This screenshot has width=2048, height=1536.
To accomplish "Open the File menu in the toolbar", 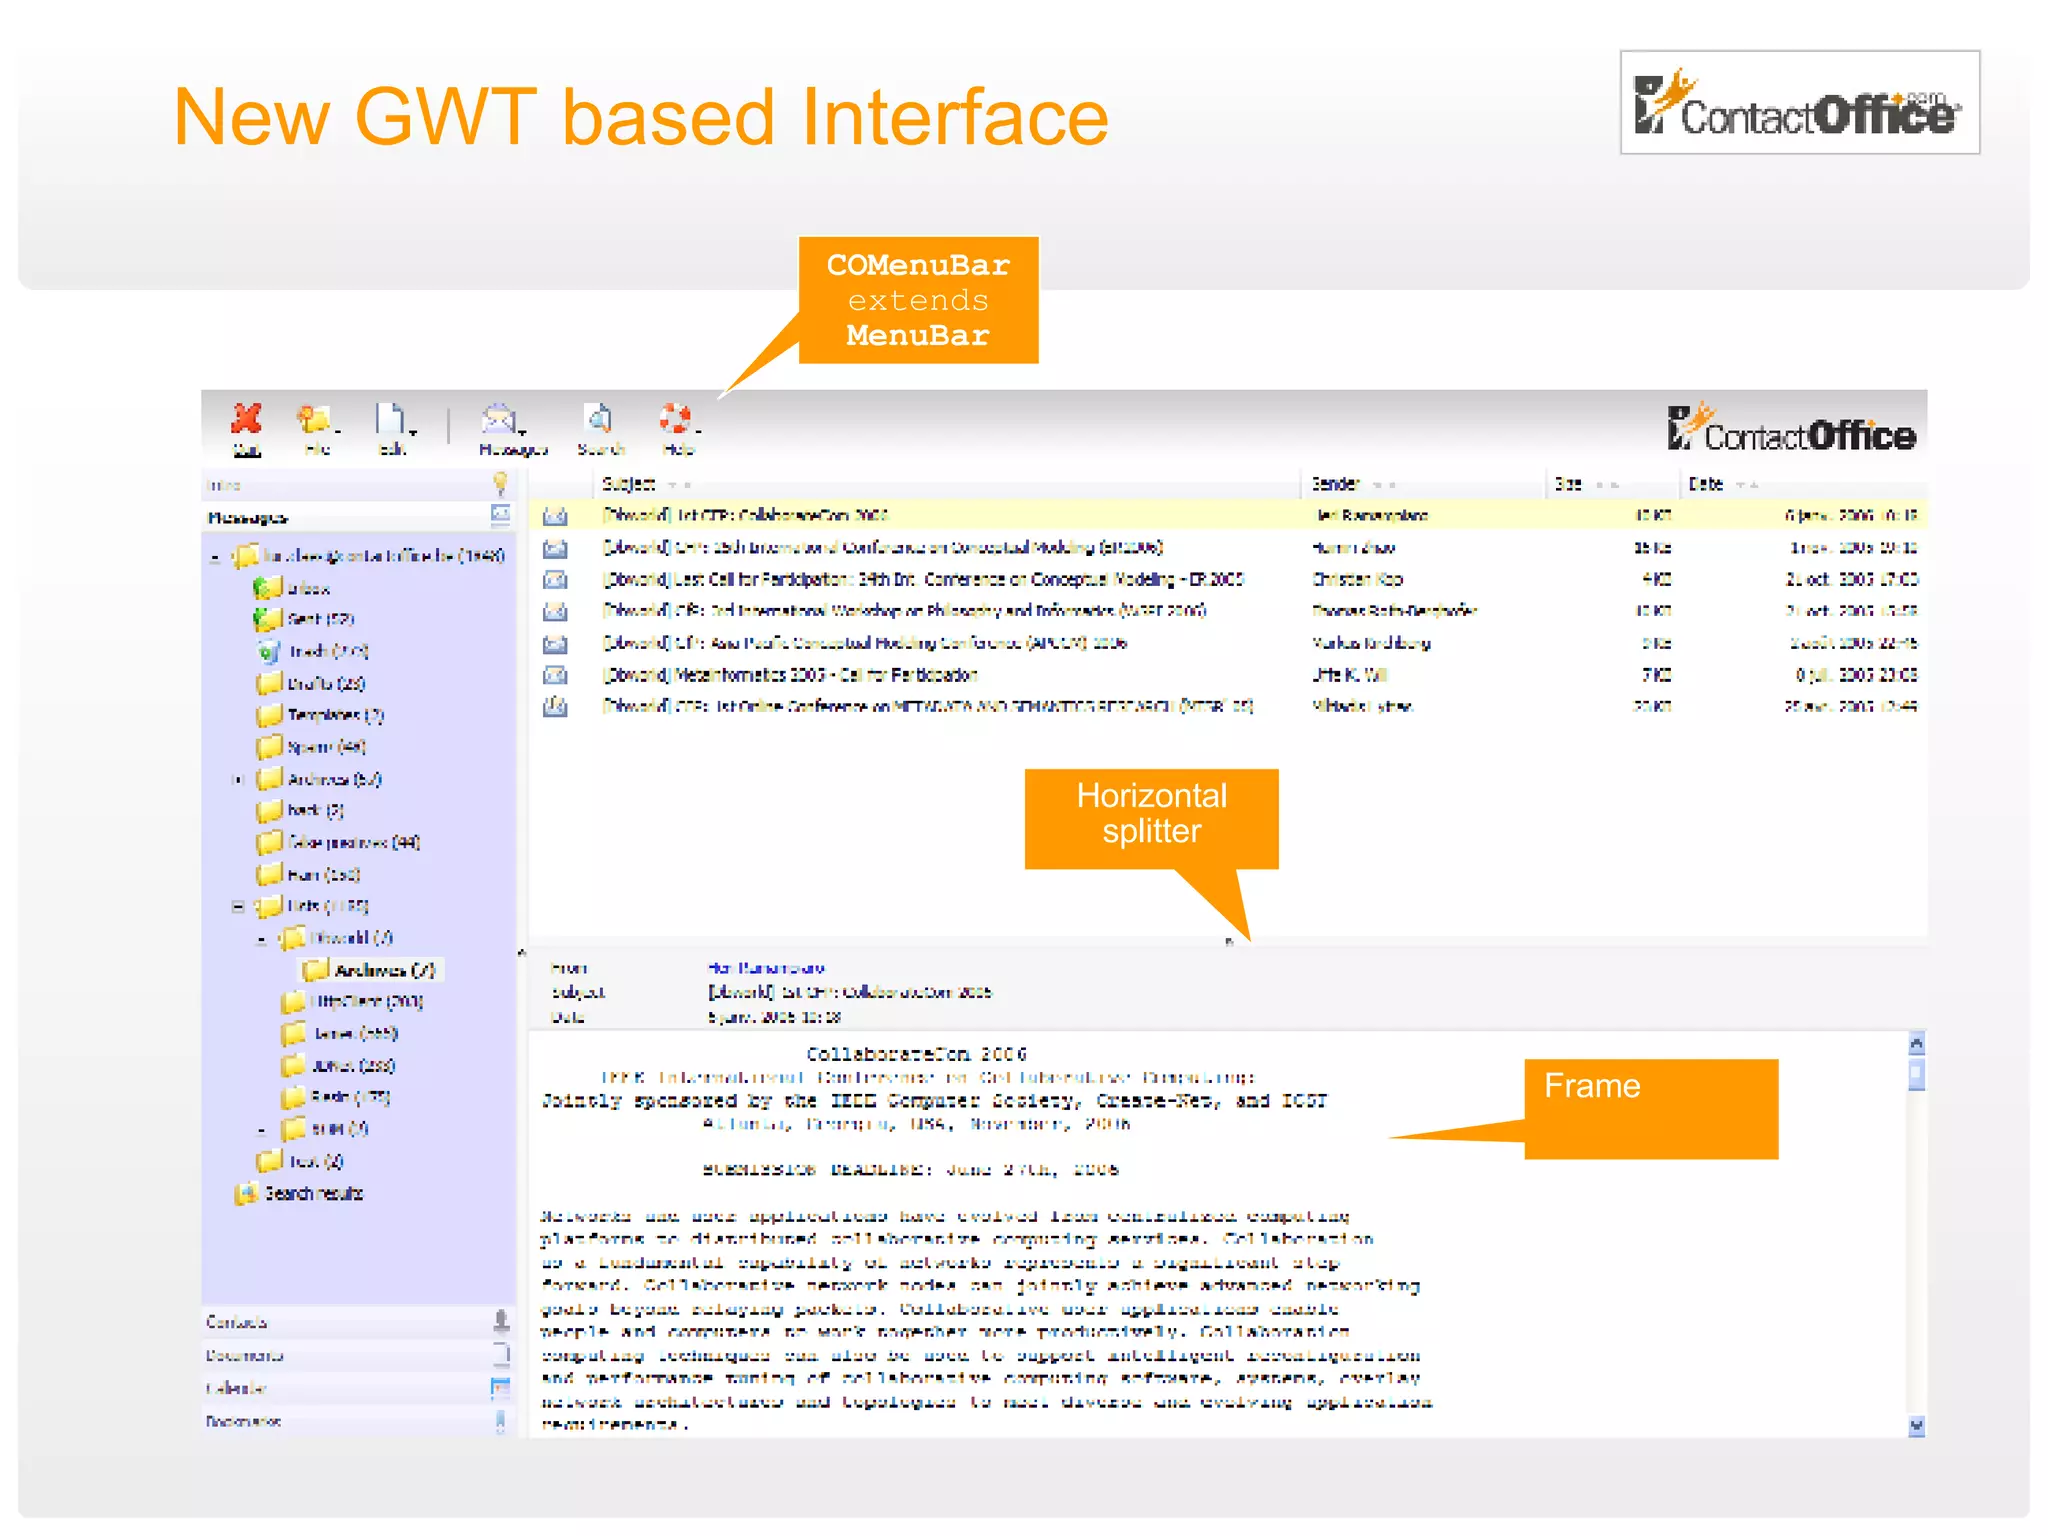I will (x=317, y=430).
